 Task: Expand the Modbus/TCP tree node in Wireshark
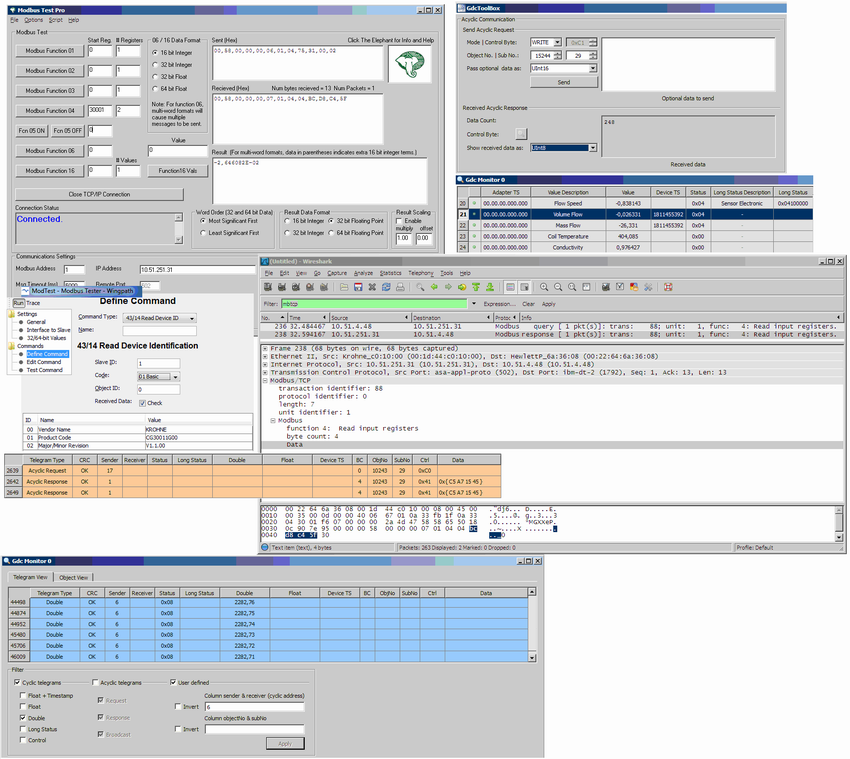click(x=266, y=380)
